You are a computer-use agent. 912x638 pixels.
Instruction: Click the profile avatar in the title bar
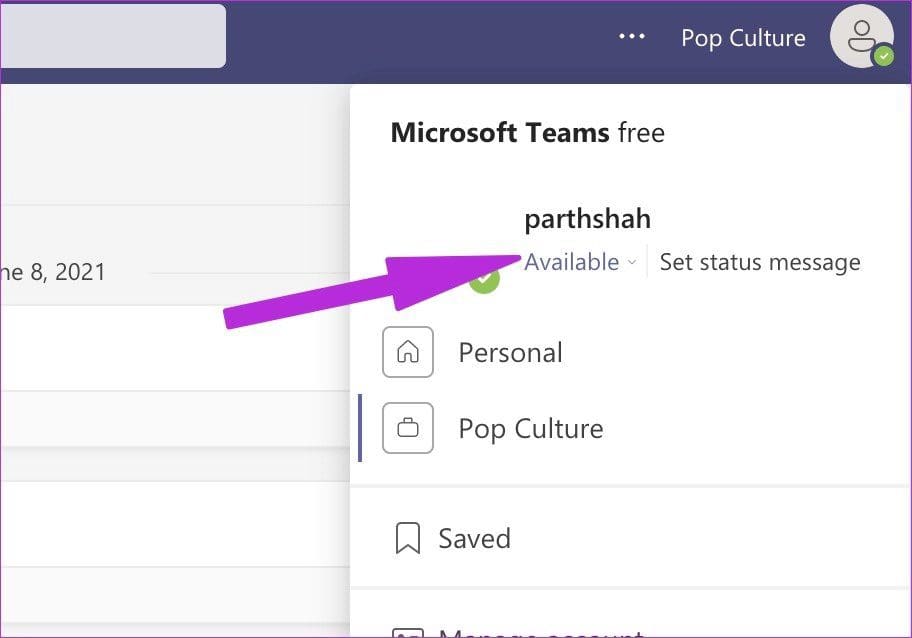pos(861,36)
